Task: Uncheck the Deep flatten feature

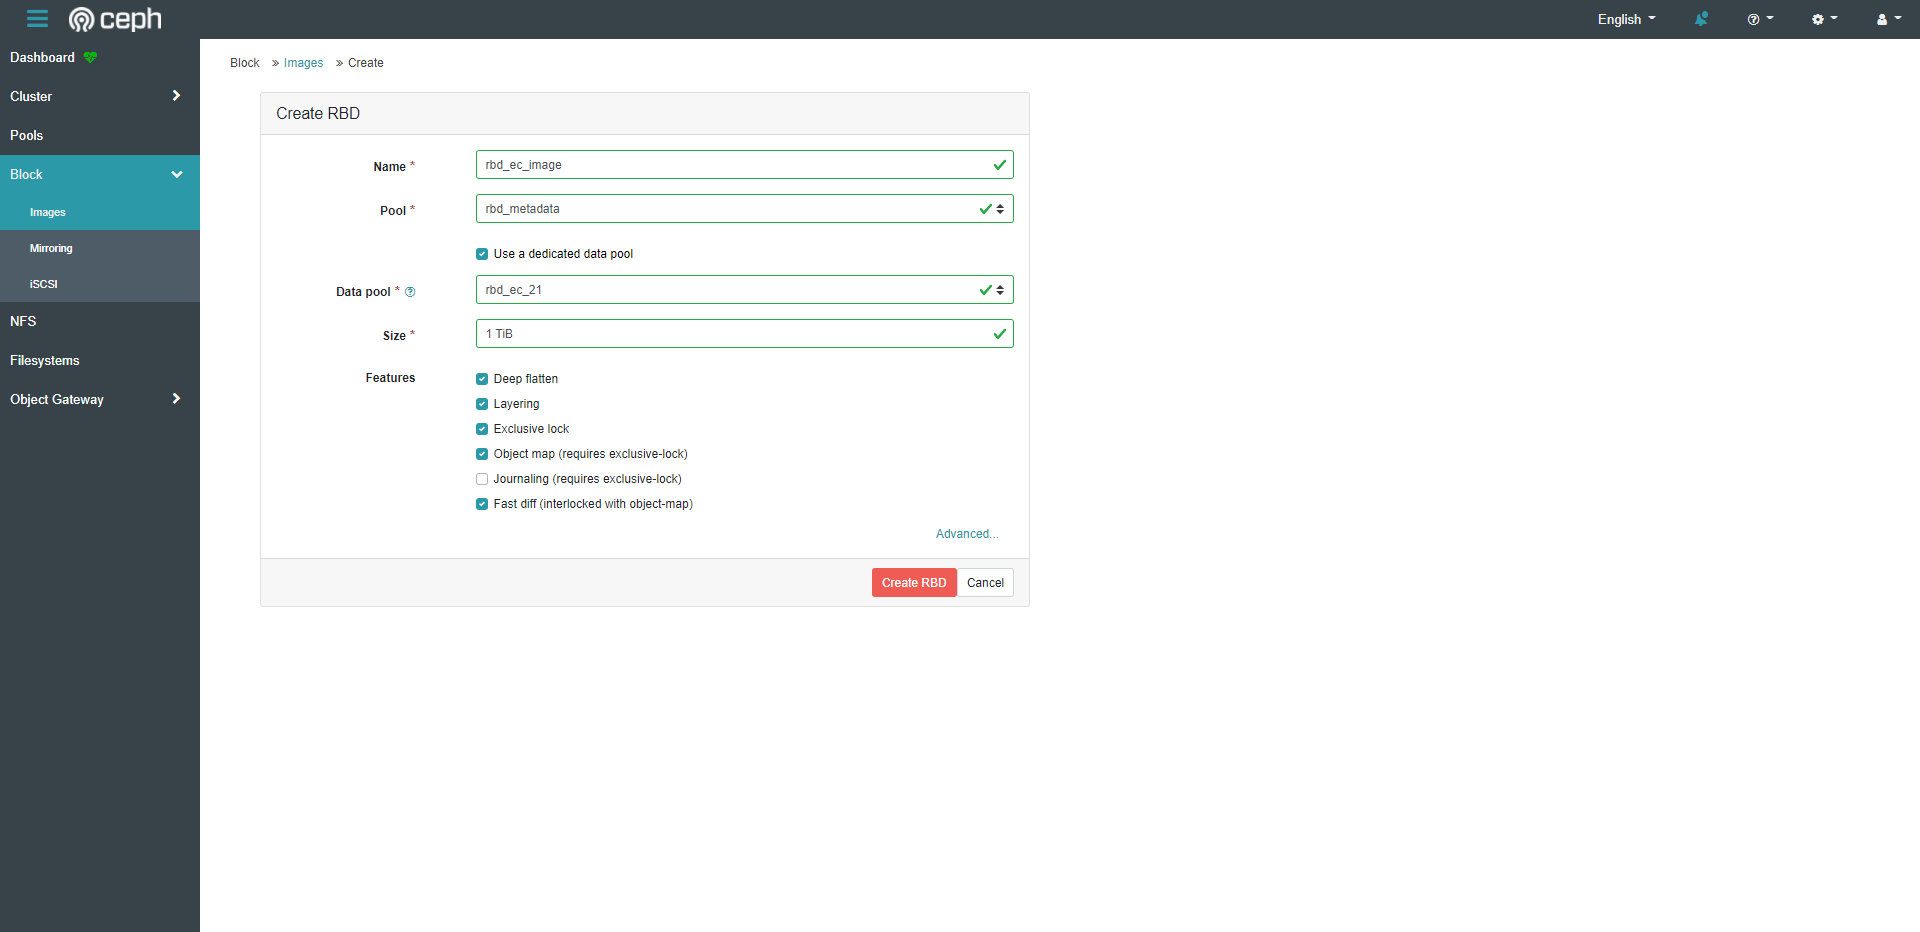Action: (482, 379)
